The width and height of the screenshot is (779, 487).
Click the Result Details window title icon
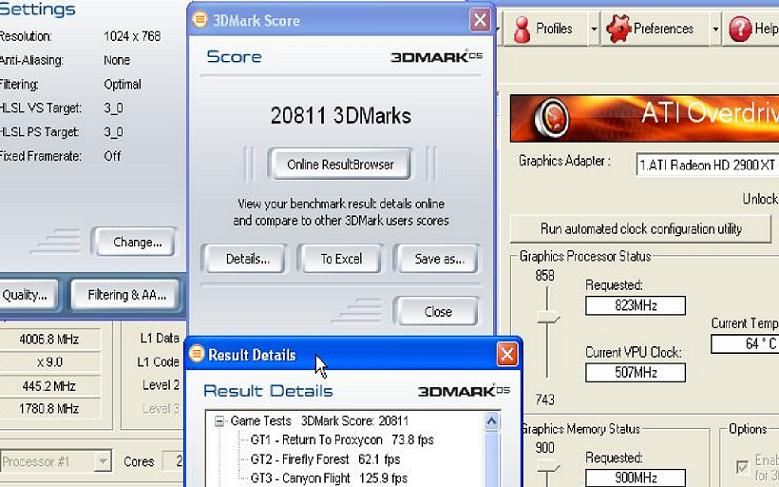click(197, 353)
